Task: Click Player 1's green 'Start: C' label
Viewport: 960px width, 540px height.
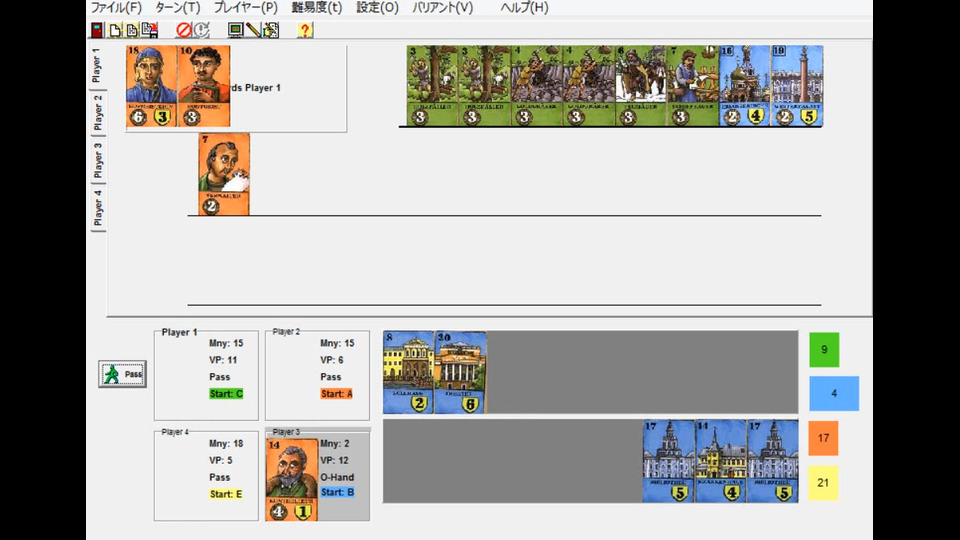Action: [226, 394]
